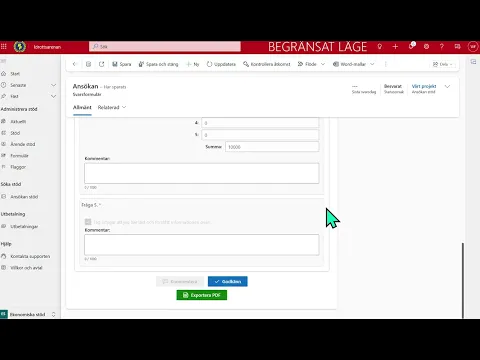Click the Besvarat status field in header
Image resolution: width=480 pixels, height=360 pixels.
click(393, 88)
